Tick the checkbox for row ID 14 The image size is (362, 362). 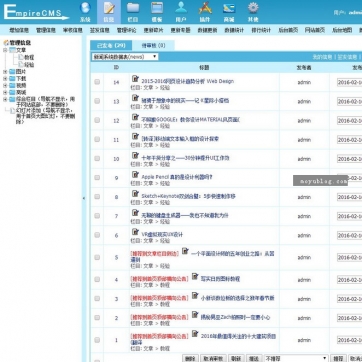point(97,82)
